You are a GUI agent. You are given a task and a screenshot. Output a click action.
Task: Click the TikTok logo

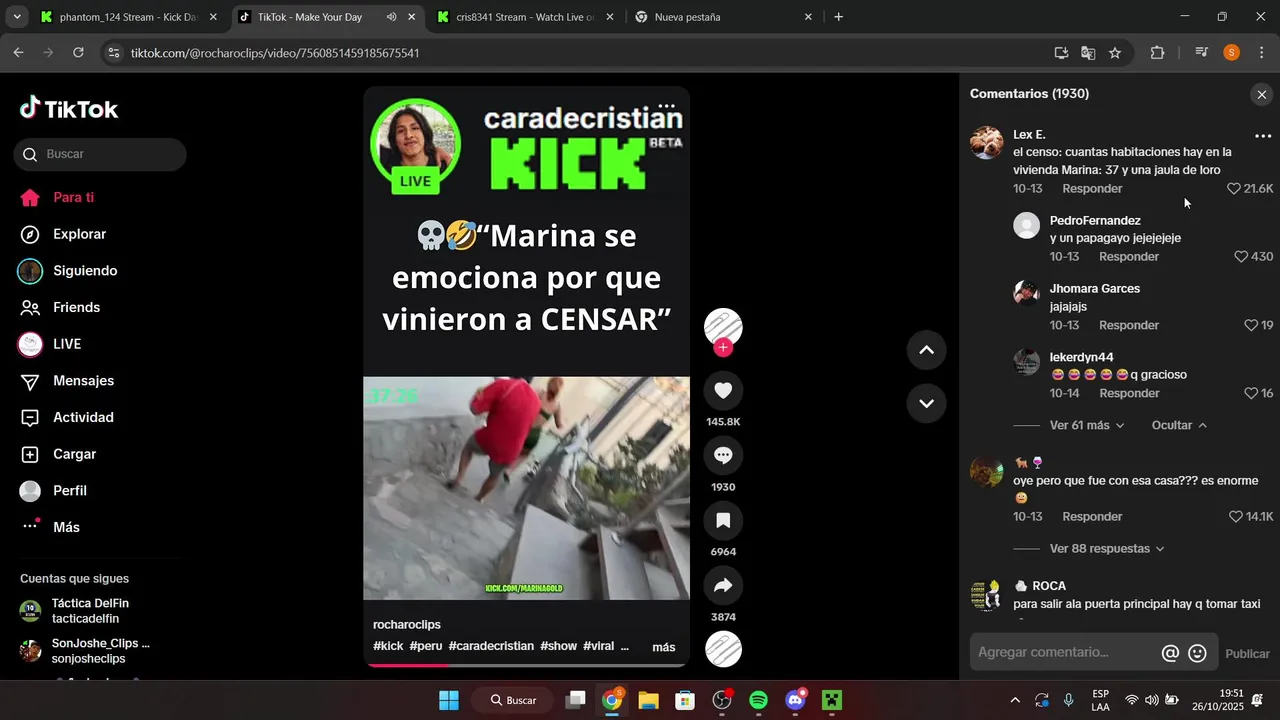tap(69, 109)
